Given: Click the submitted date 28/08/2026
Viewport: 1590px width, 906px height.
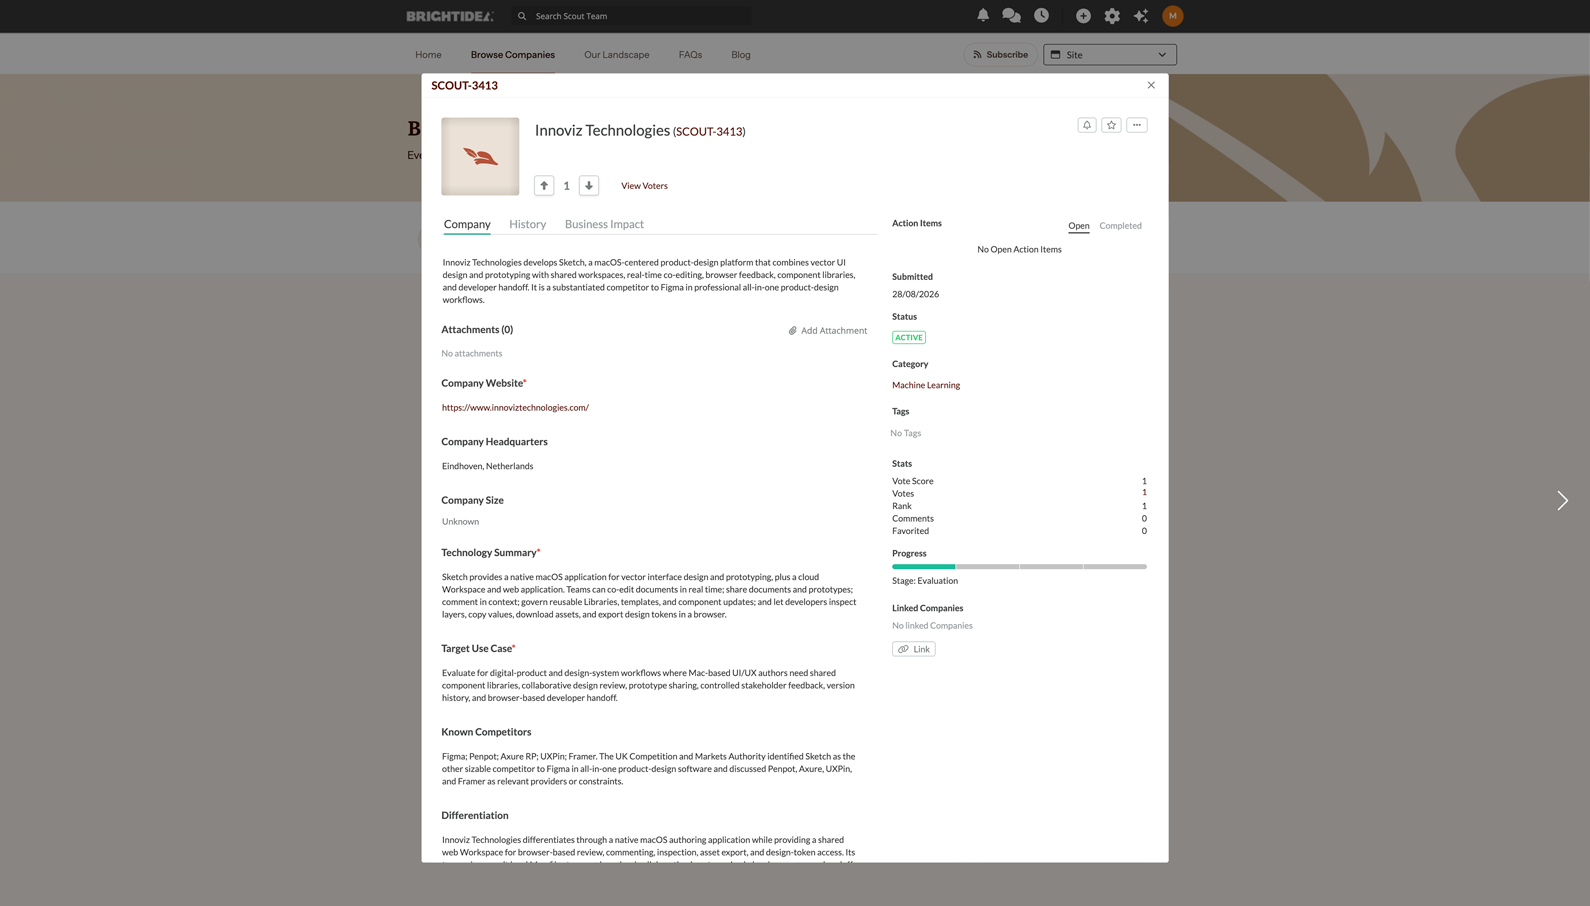Looking at the screenshot, I should [x=915, y=295].
